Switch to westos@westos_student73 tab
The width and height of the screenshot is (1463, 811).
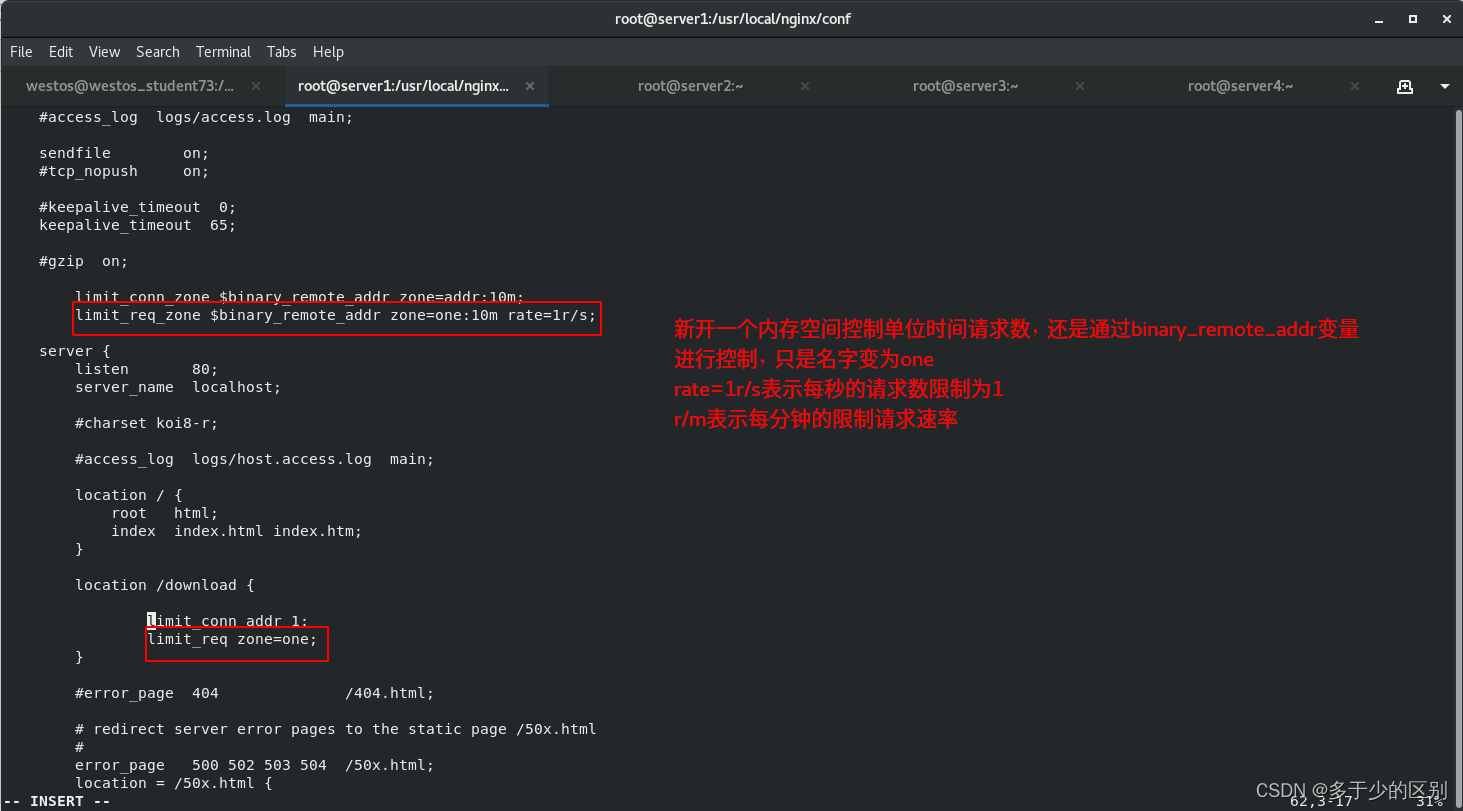[x=130, y=86]
